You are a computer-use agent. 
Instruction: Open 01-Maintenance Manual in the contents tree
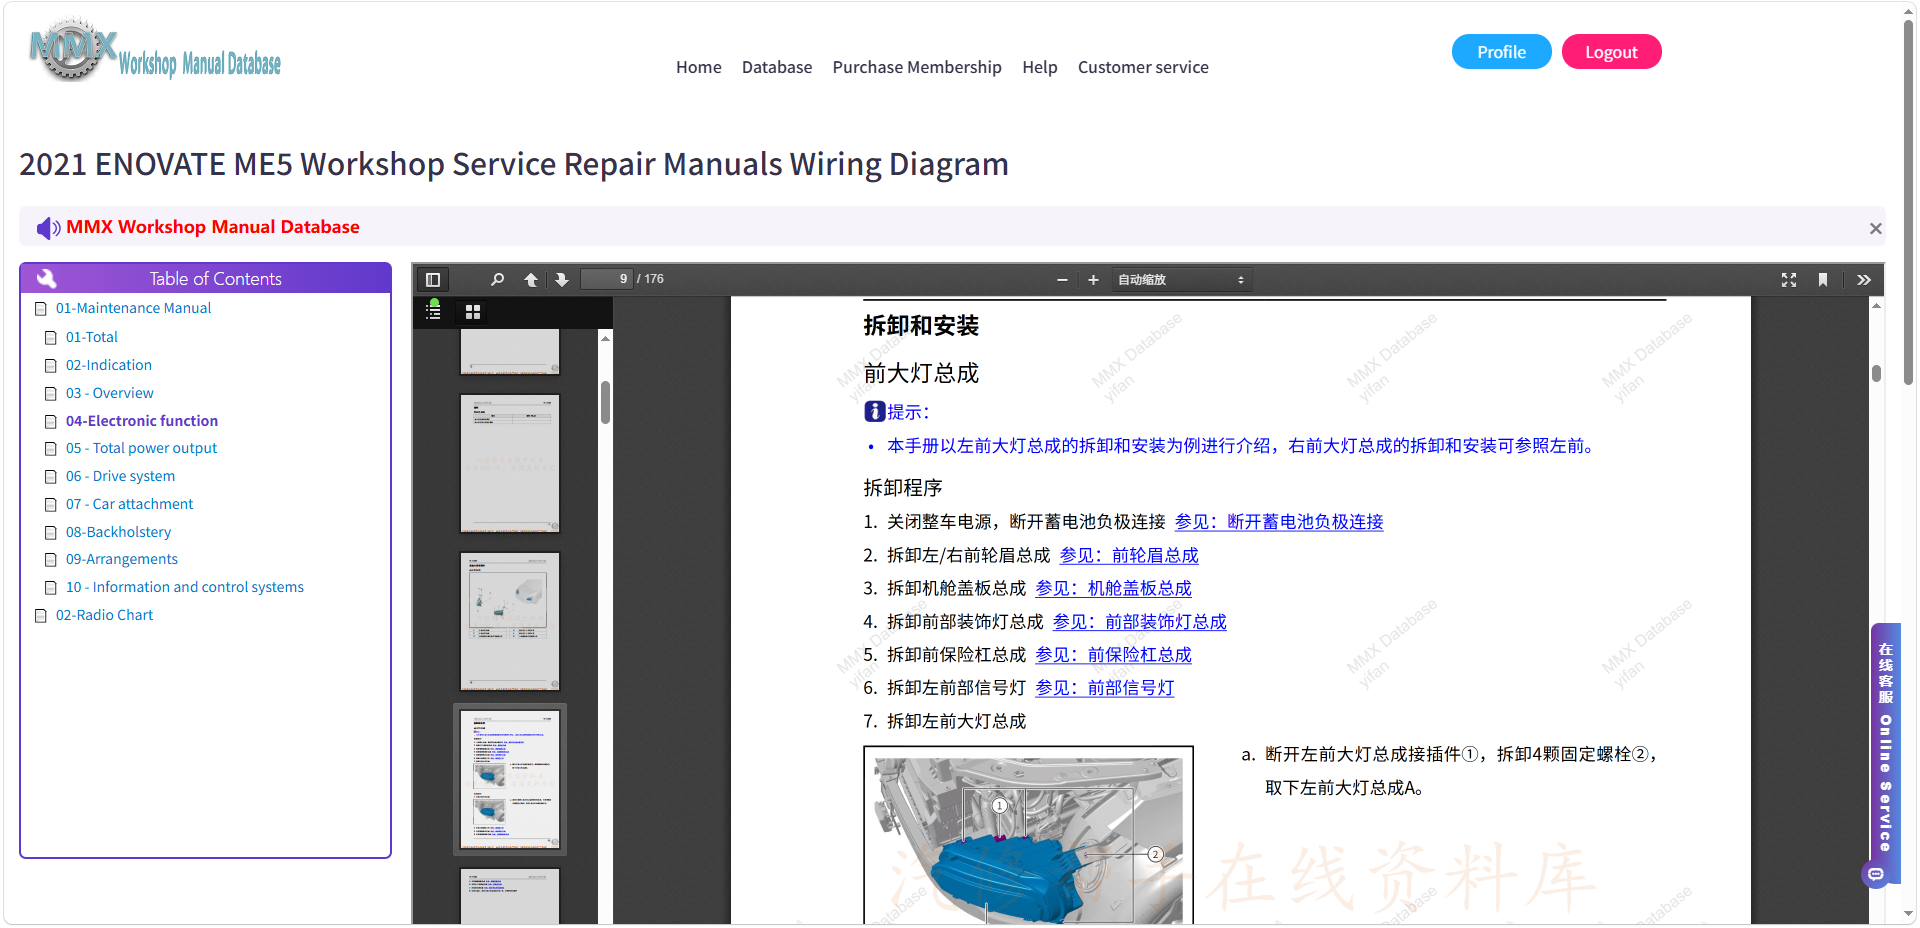133,308
